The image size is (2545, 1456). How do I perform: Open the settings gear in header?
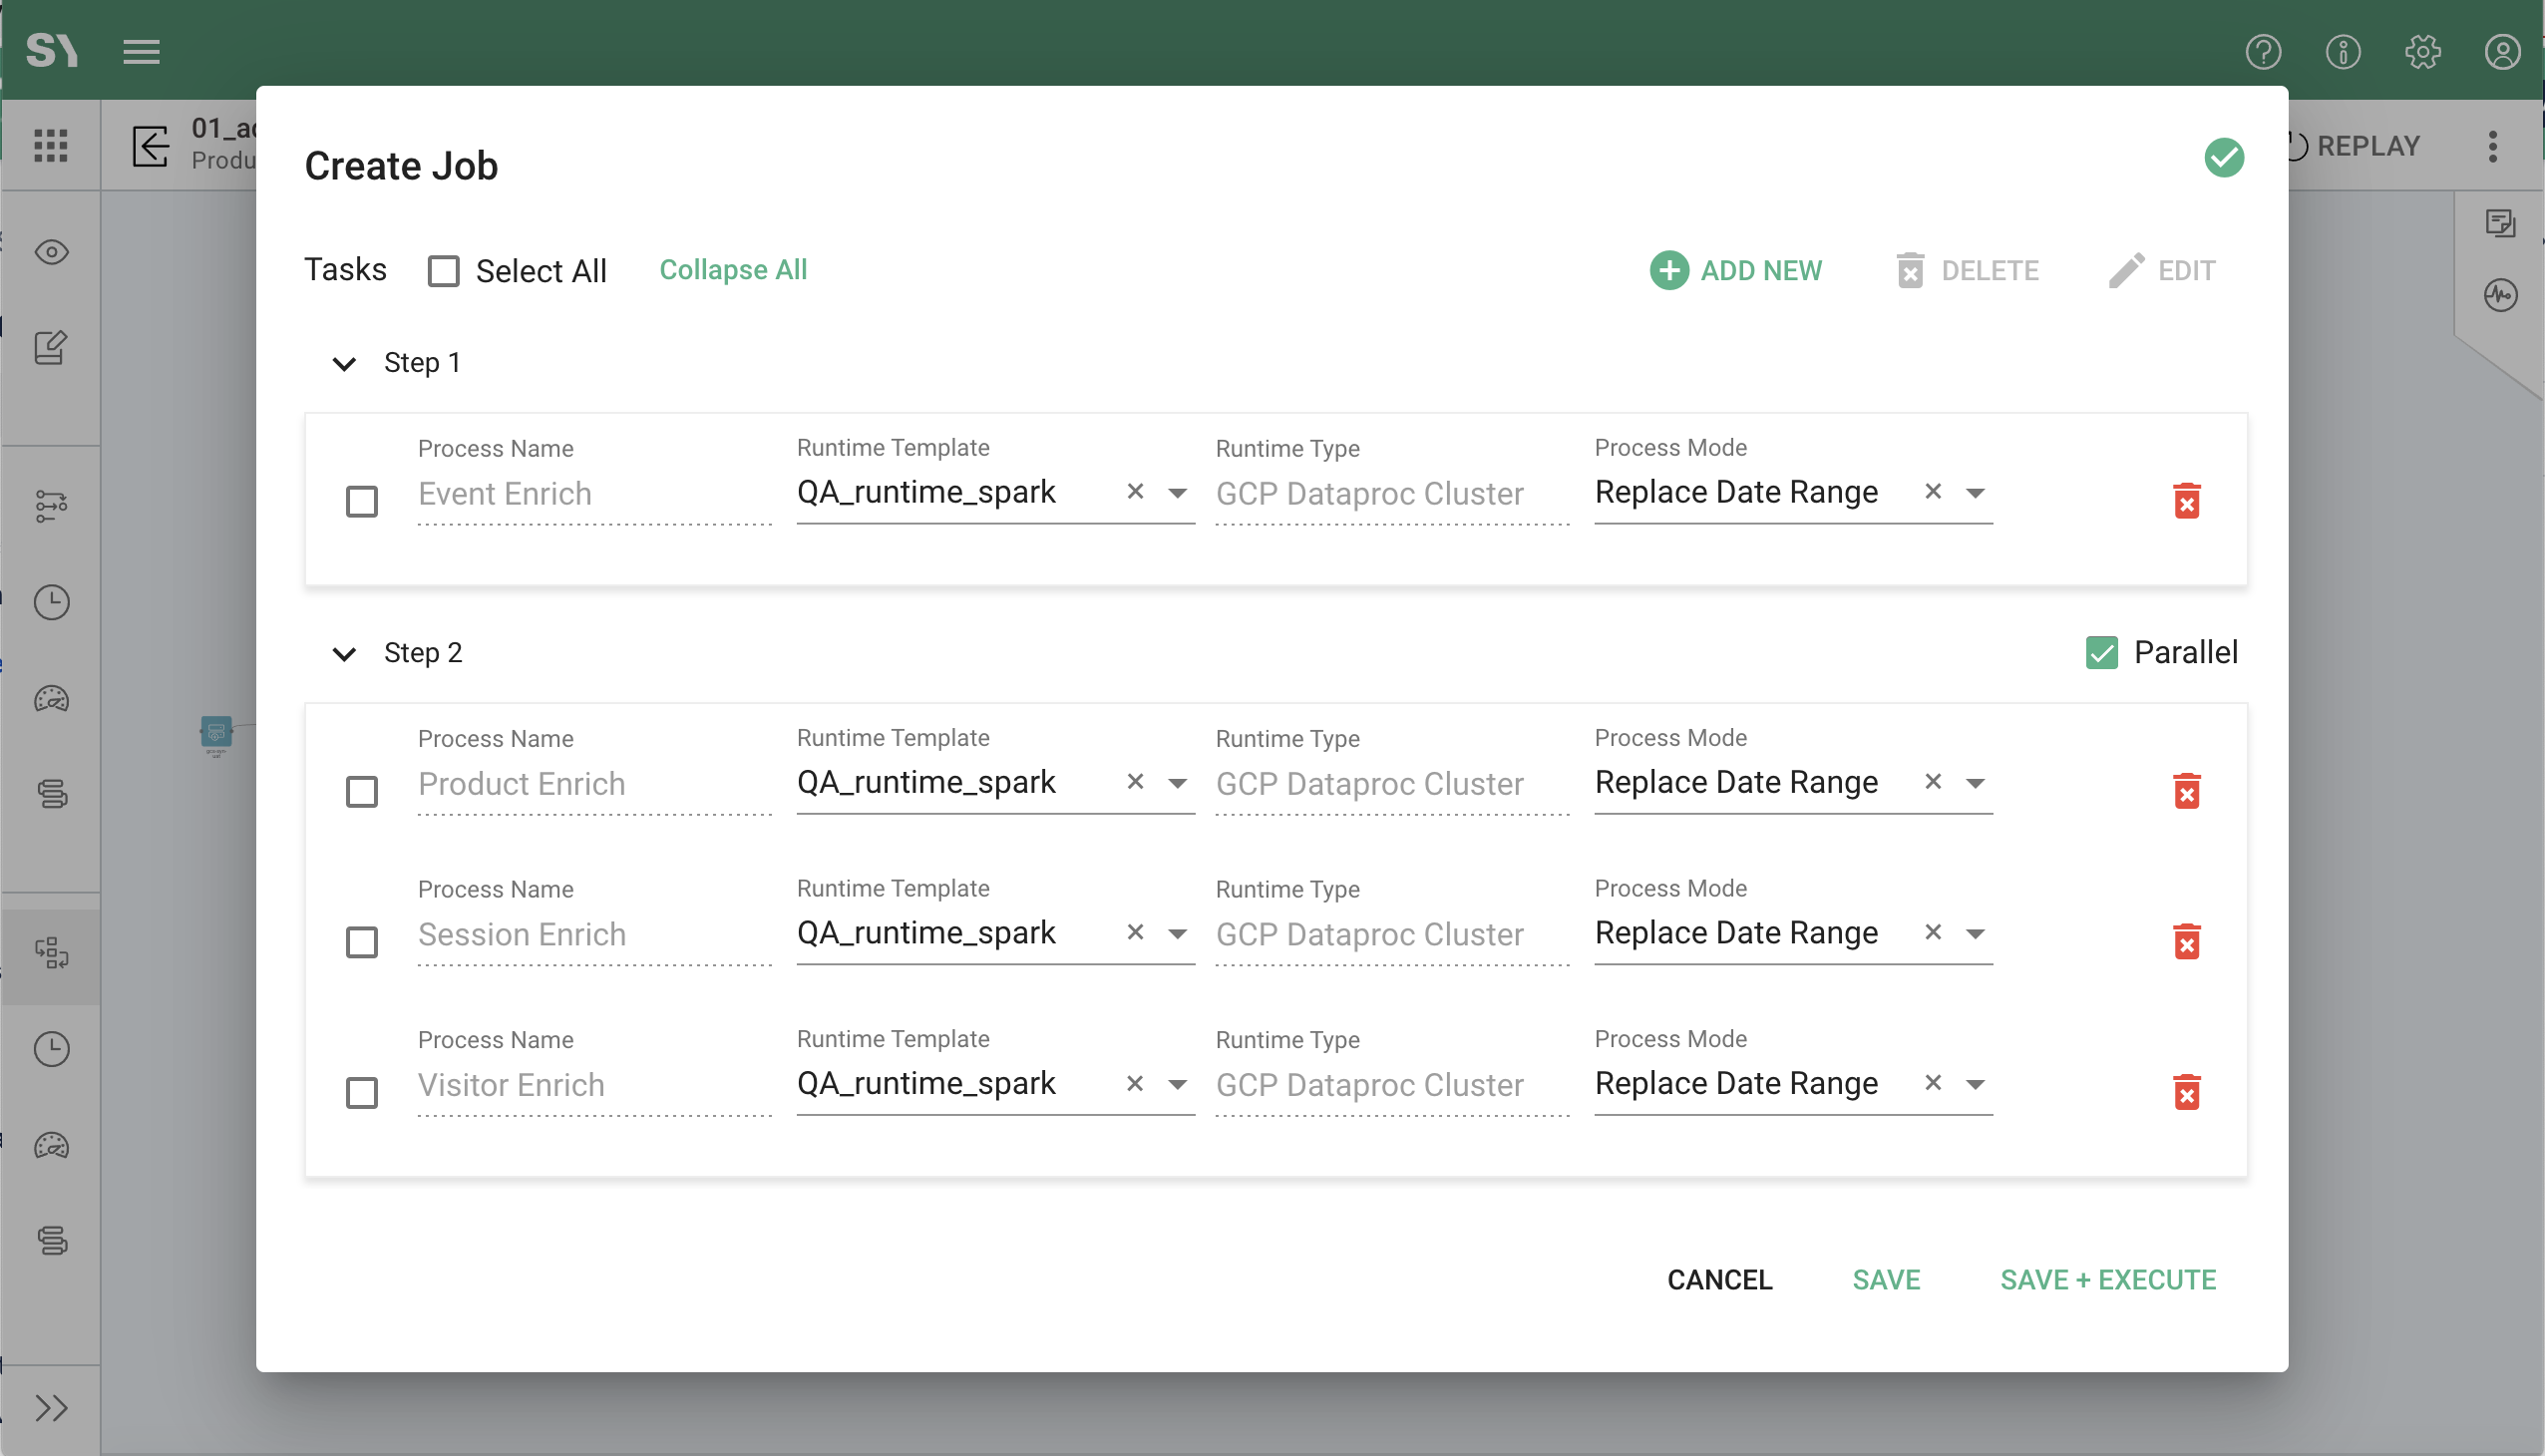point(2422,52)
